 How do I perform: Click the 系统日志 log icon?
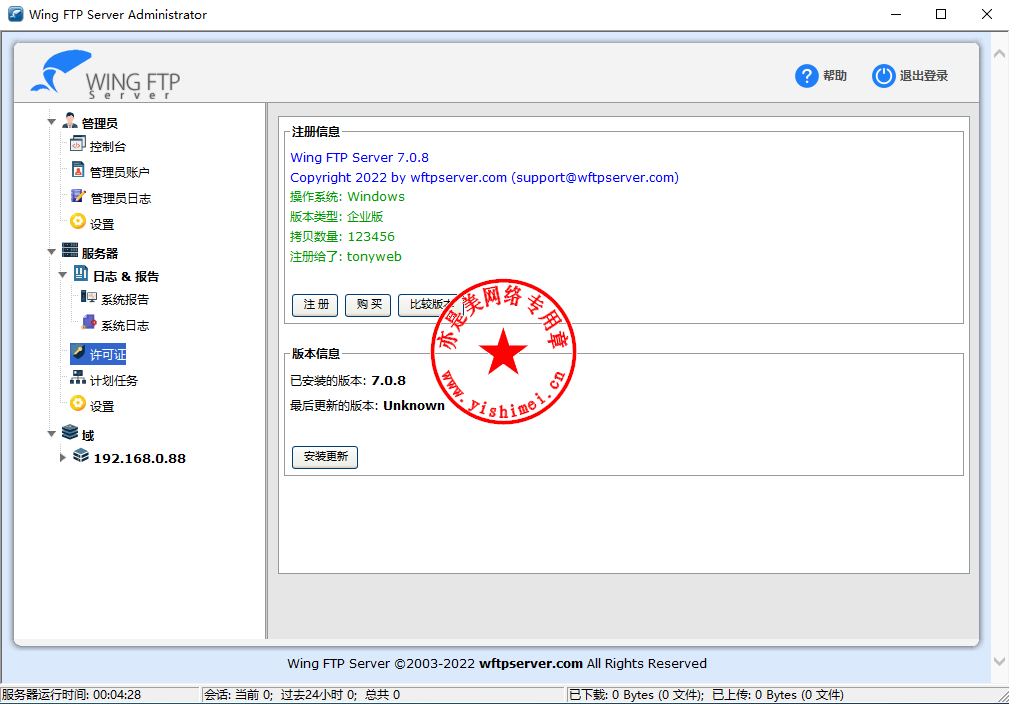pos(89,322)
